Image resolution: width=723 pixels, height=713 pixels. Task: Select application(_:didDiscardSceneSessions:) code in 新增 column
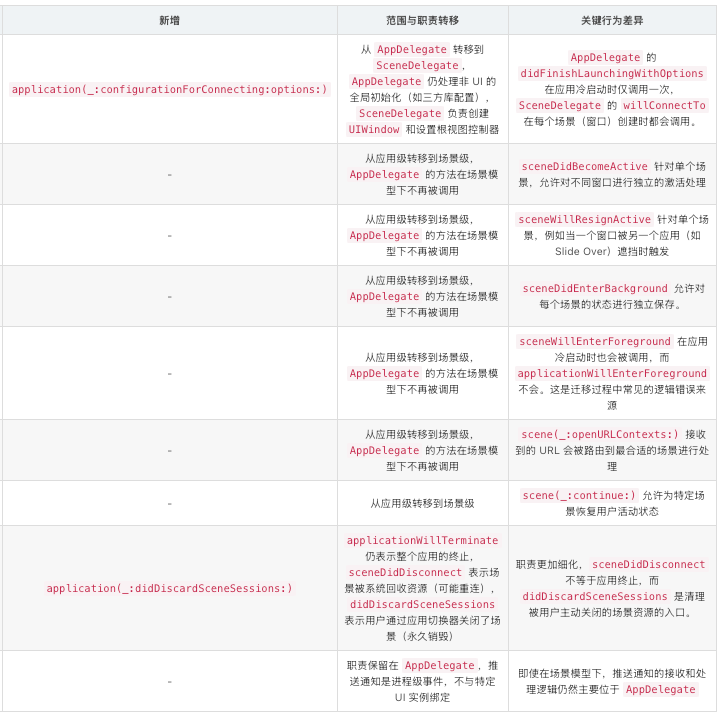(169, 588)
